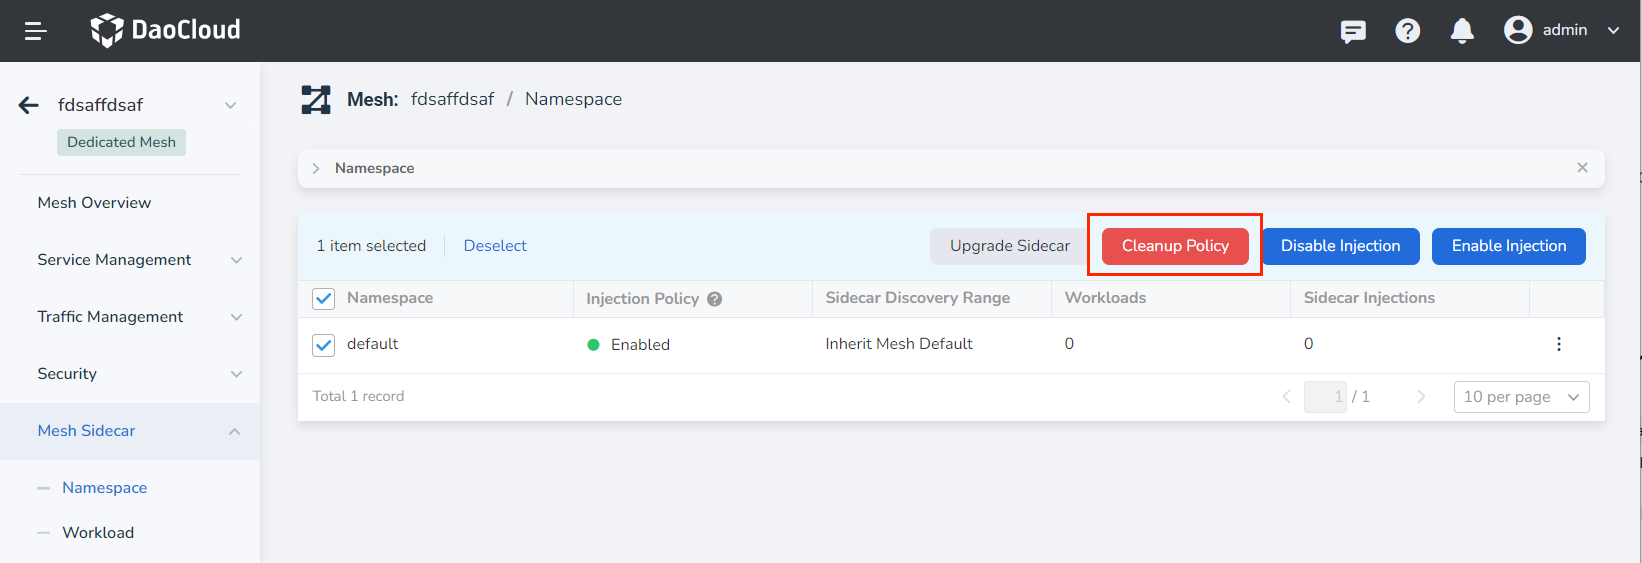The height and width of the screenshot is (563, 1642).
Task: Uncheck the default namespace checkbox
Action: pos(324,345)
